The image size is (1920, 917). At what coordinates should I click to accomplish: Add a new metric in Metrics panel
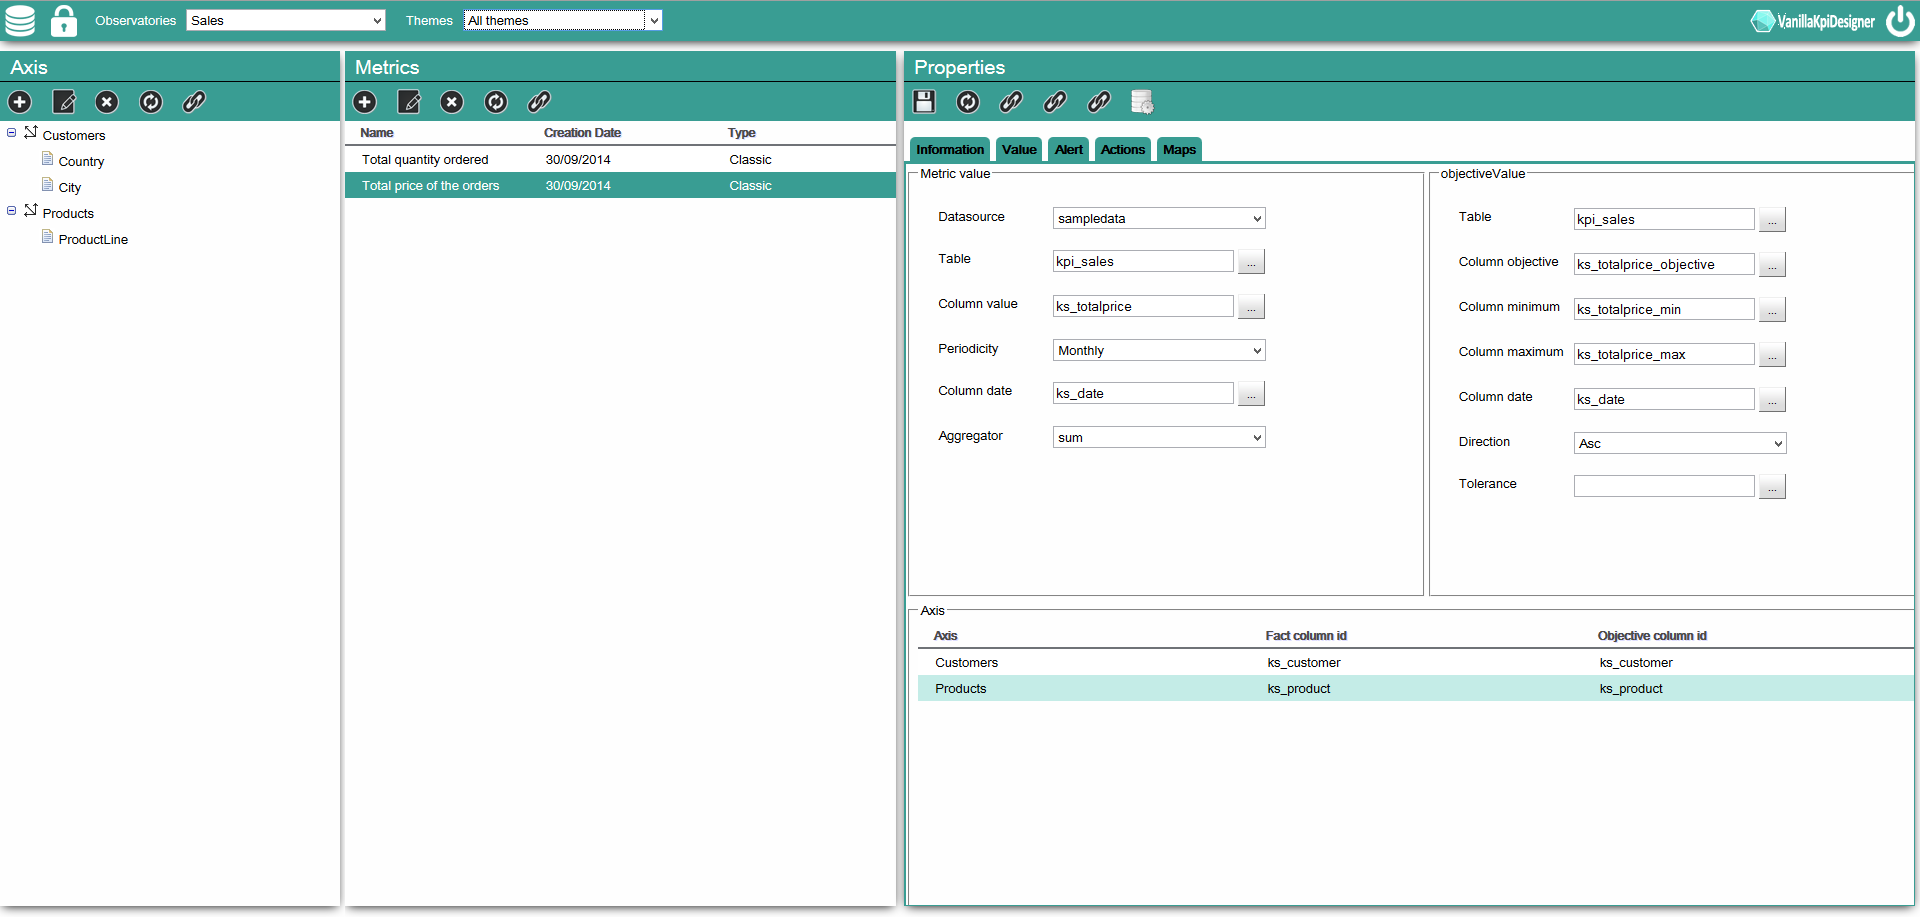365,102
